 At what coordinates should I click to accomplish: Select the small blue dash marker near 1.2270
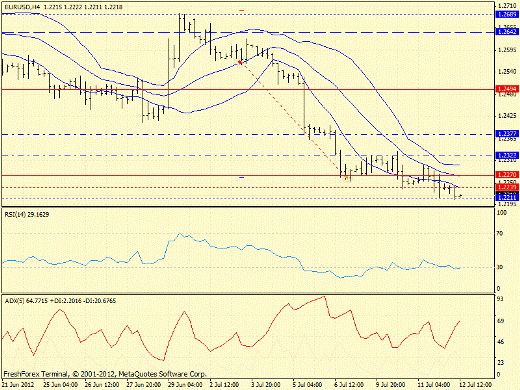242,177
